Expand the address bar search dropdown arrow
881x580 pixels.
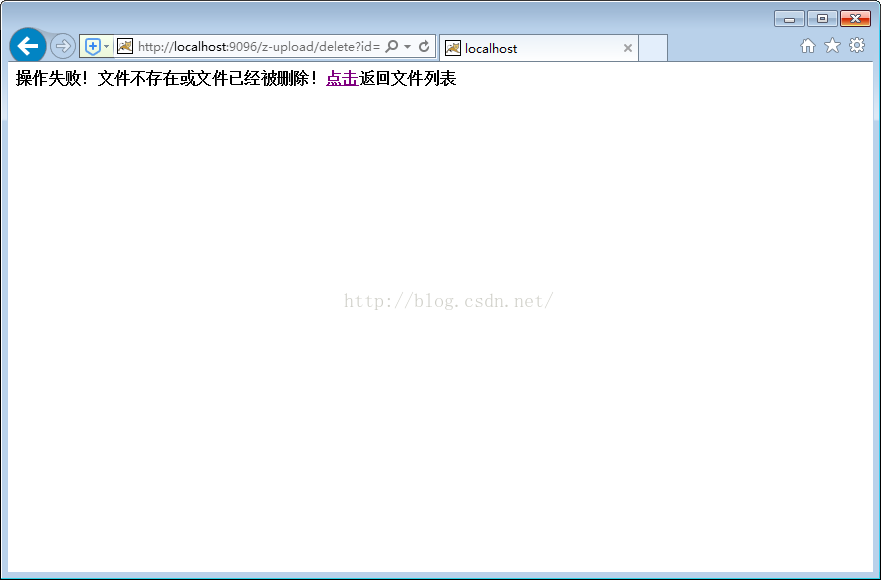[x=408, y=46]
